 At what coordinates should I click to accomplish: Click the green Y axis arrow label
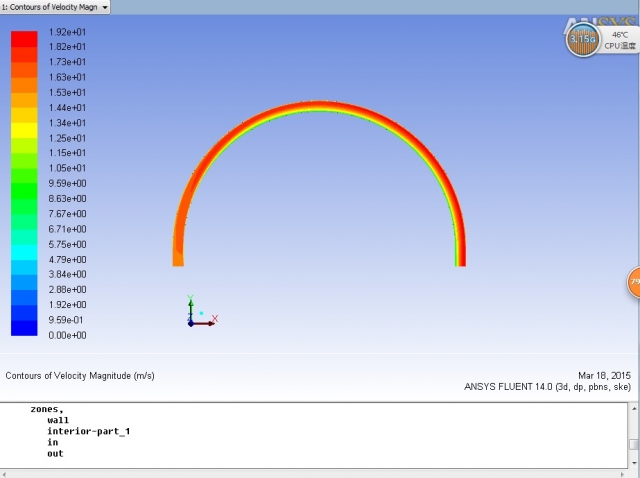pyautogui.click(x=191, y=299)
